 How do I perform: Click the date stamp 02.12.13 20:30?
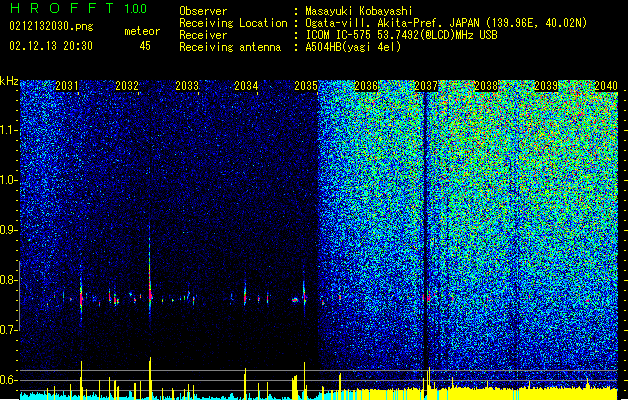(51, 46)
